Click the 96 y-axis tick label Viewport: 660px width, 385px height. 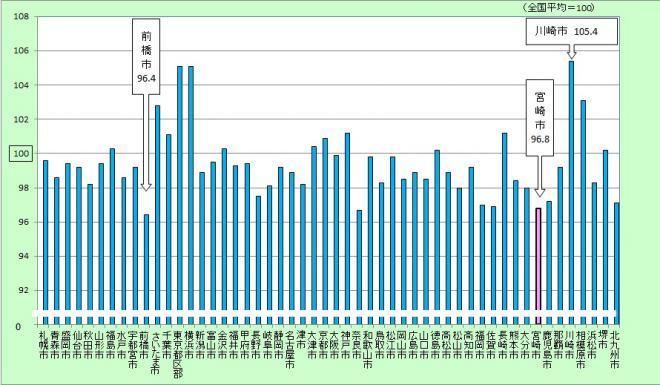tap(23, 222)
